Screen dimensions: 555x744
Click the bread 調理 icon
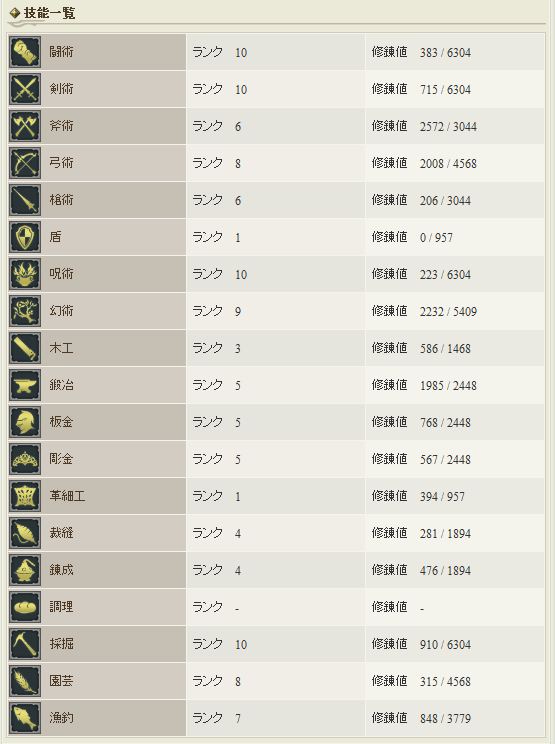pyautogui.click(x=25, y=607)
